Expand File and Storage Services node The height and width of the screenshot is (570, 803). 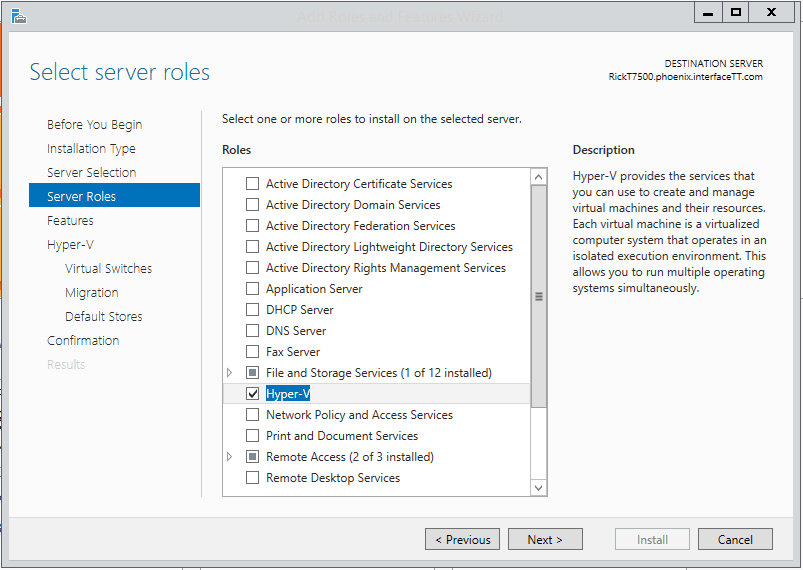point(230,373)
